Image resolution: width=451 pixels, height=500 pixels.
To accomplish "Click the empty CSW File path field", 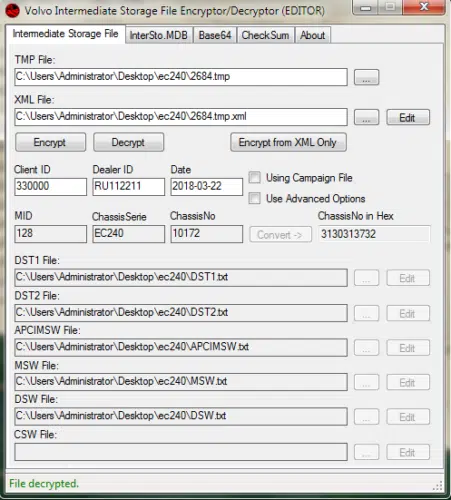I will click(181, 452).
